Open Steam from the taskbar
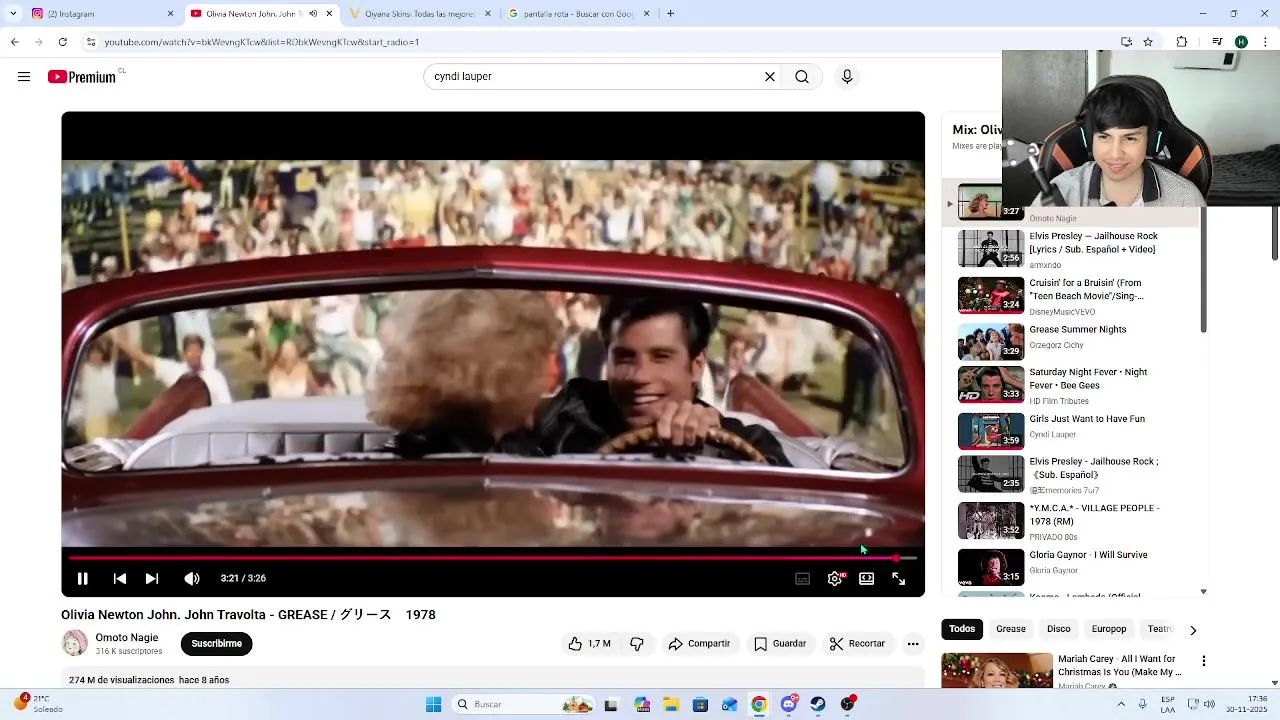 pos(818,704)
